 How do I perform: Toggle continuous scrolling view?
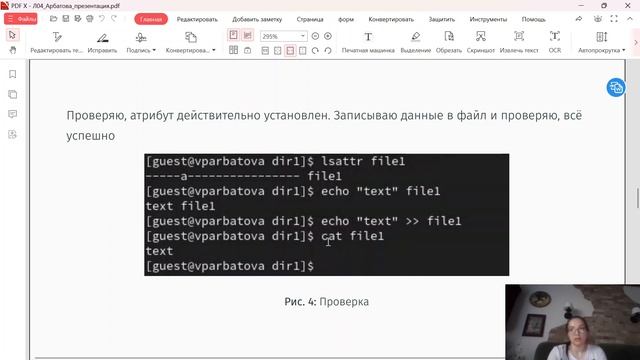(247, 36)
